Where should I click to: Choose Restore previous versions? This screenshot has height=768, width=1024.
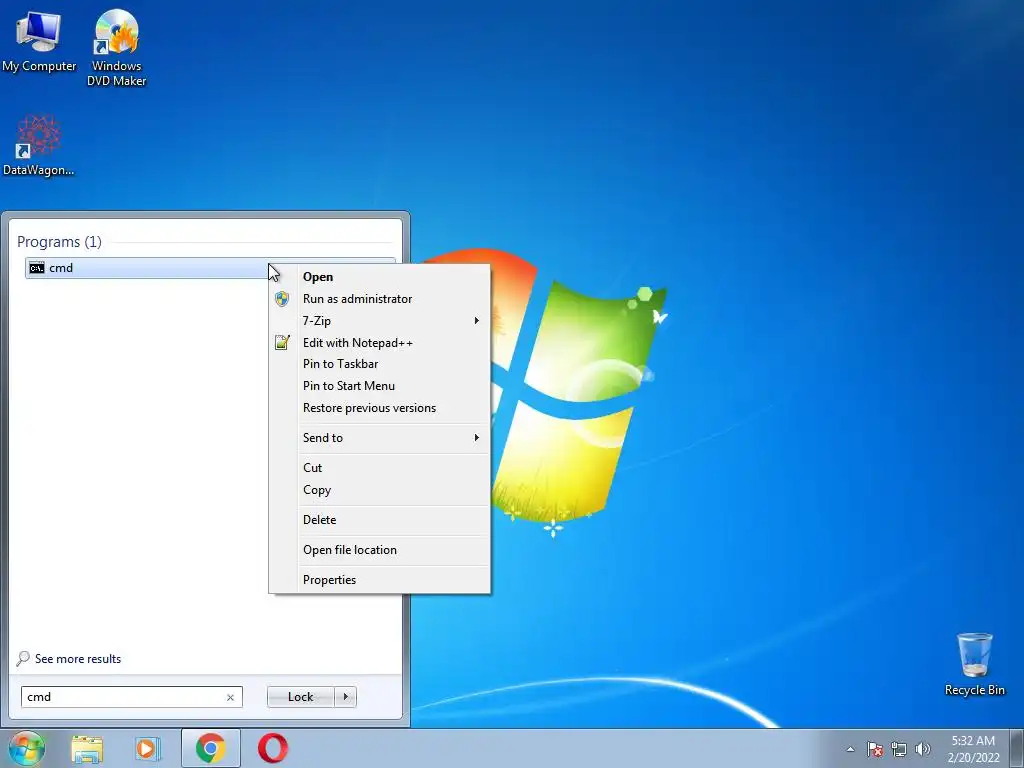click(x=379, y=408)
